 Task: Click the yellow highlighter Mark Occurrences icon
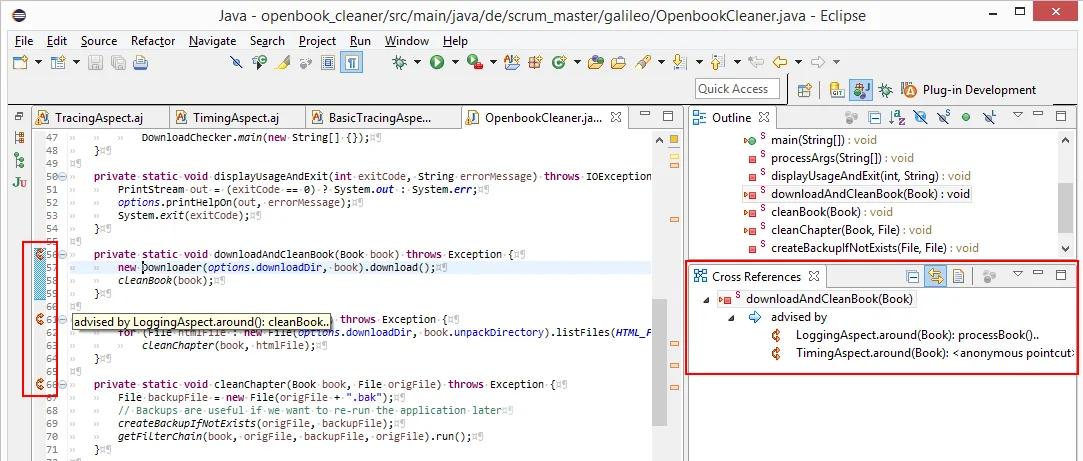click(x=282, y=63)
